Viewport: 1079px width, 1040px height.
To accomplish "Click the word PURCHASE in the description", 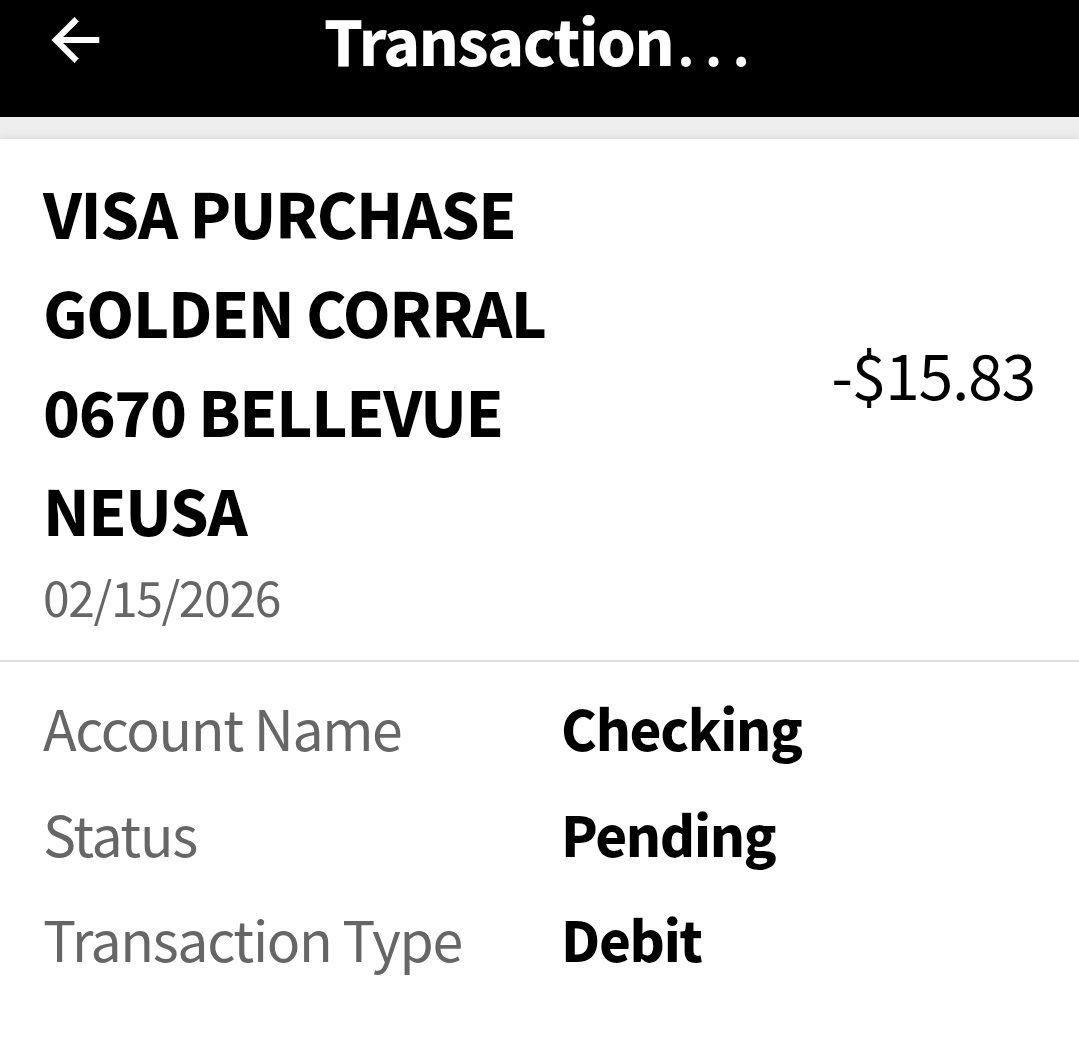I will (352, 215).
